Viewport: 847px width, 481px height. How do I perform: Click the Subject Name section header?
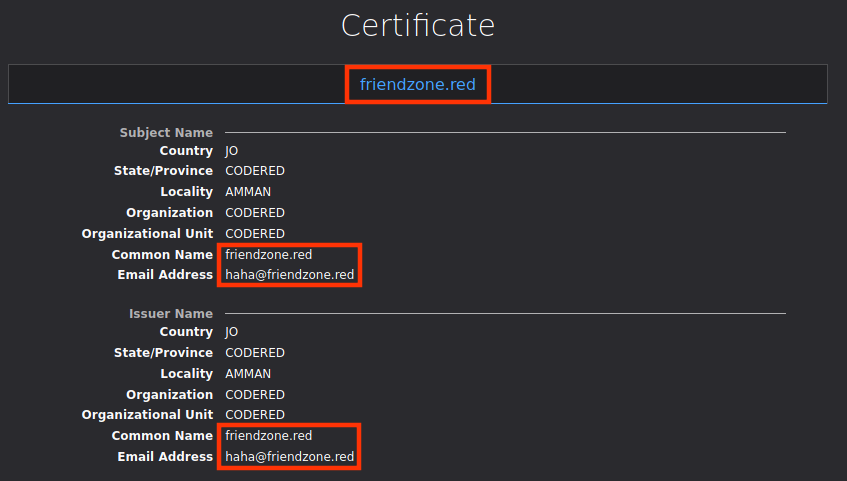(166, 132)
